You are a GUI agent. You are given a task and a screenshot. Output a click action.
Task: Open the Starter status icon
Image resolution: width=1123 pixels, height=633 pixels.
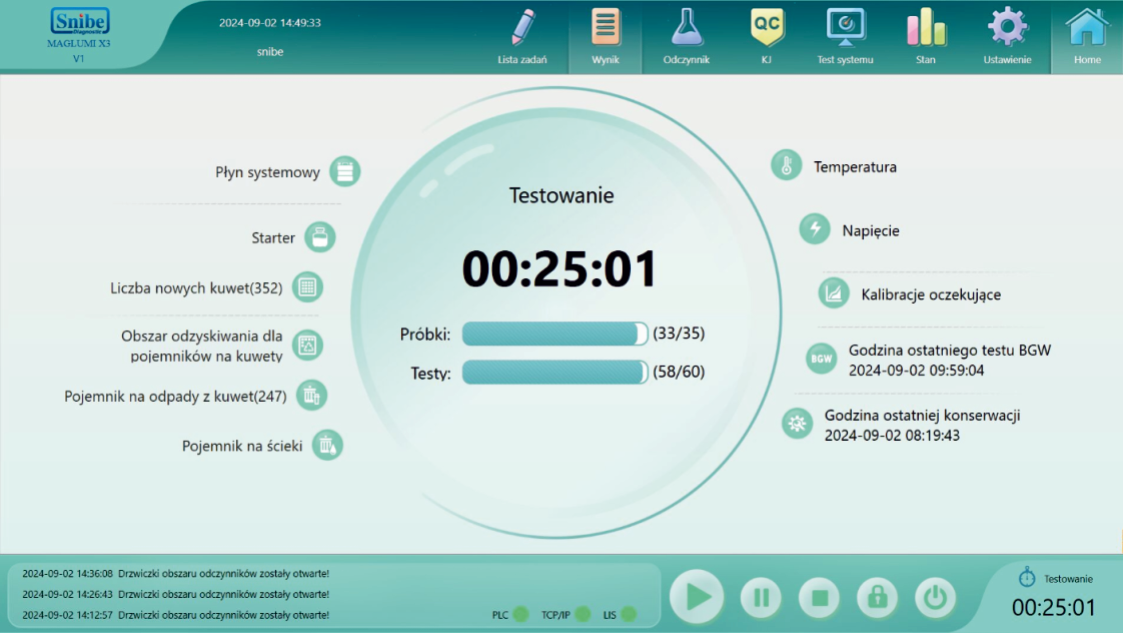click(x=320, y=238)
